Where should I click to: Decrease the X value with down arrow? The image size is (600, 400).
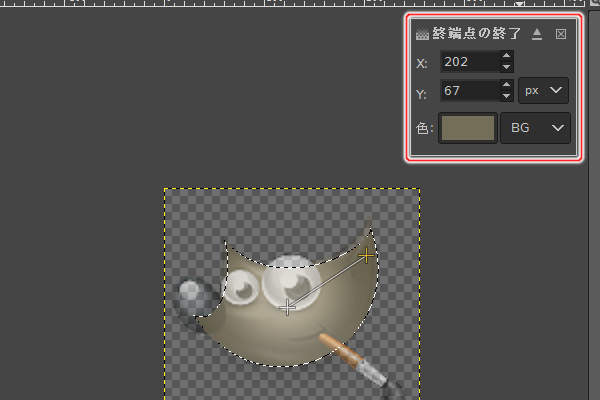tap(506, 67)
